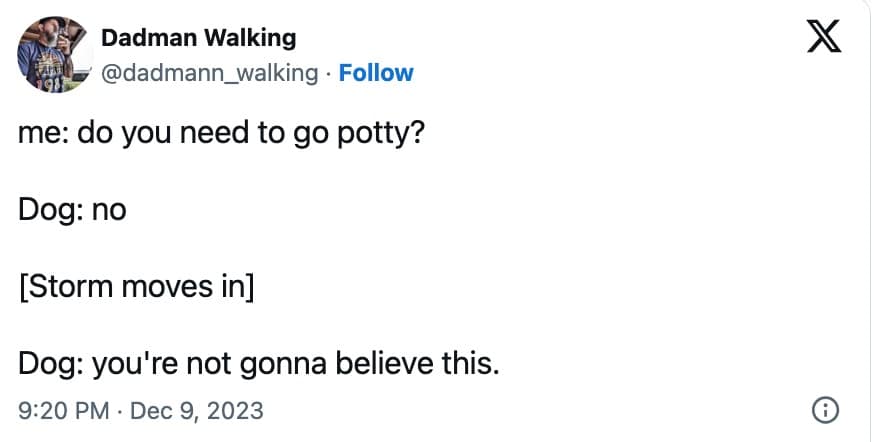Click the line "me: do you need to go potty?"

(221, 133)
